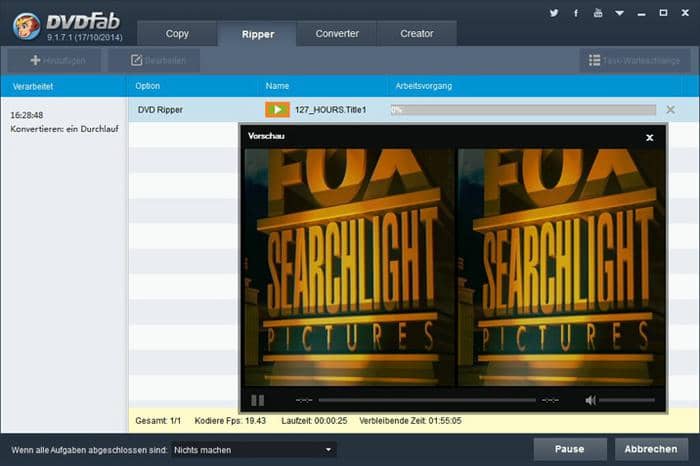700x466 pixels.
Task: Switch to the Copy tab
Action: click(177, 33)
